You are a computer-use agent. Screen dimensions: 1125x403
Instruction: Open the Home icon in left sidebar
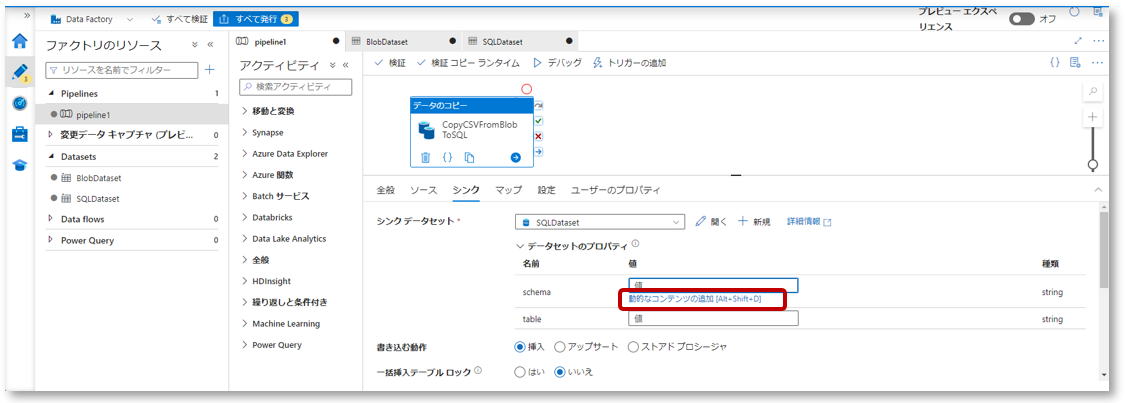pyautogui.click(x=19, y=41)
